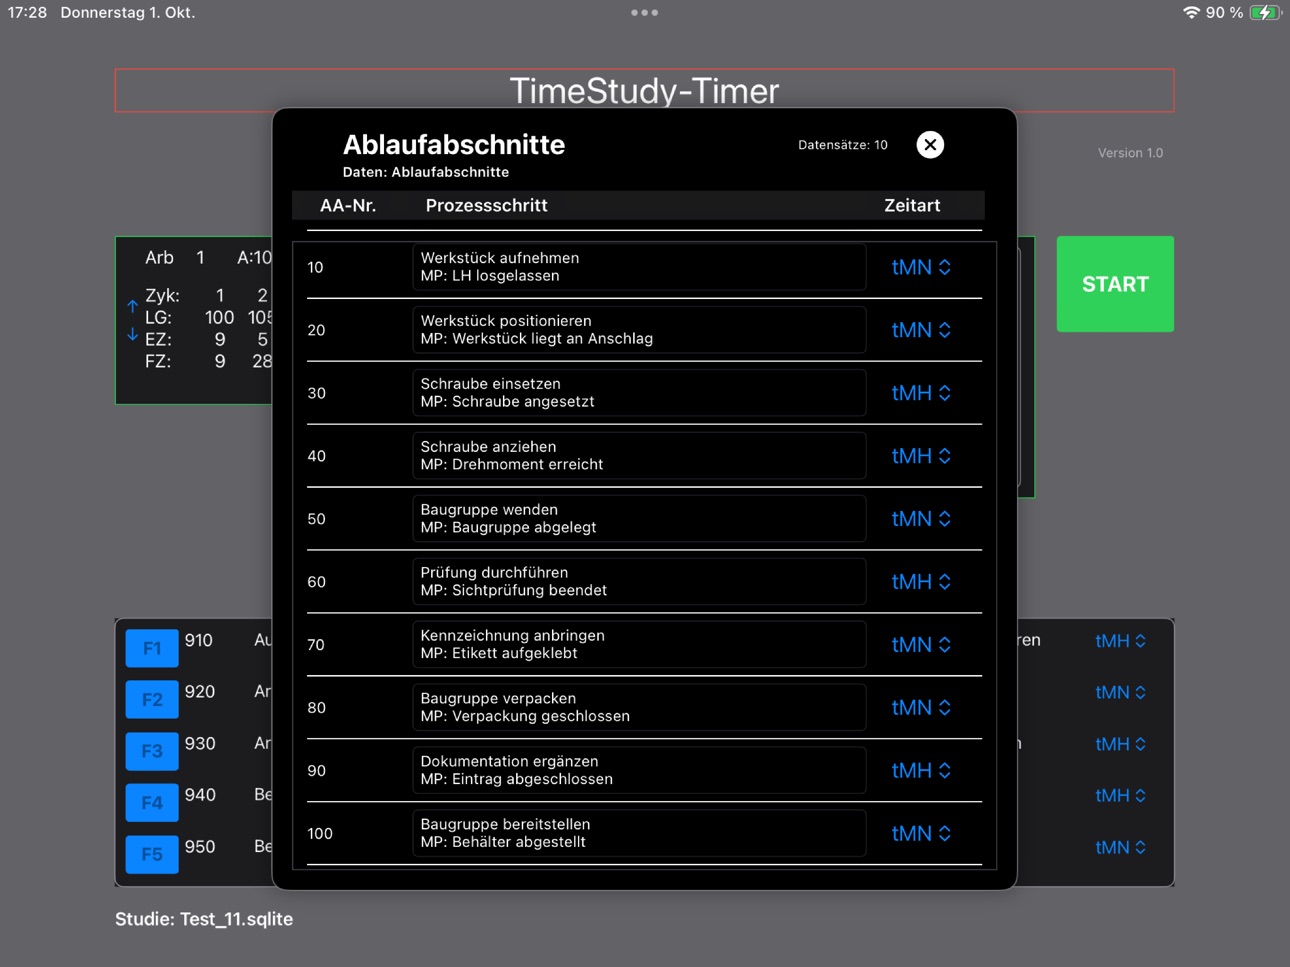Tap the Zeitart column header
This screenshot has width=1290, height=967.
tap(912, 205)
